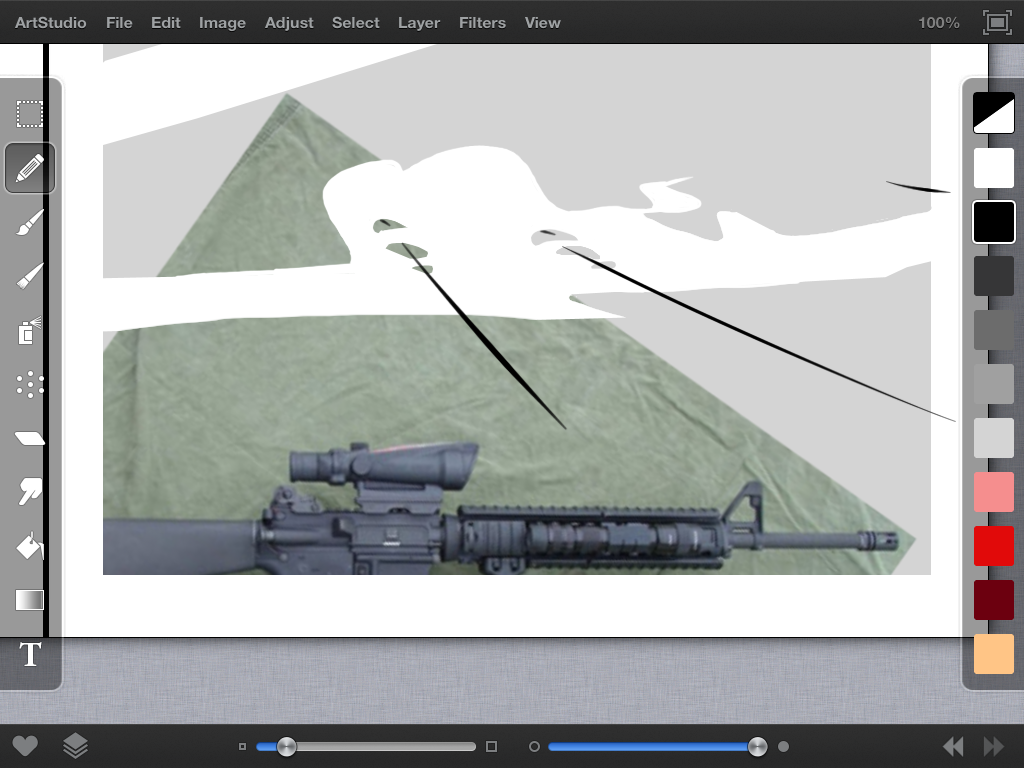Click low opacity hollow circle icon

point(534,746)
